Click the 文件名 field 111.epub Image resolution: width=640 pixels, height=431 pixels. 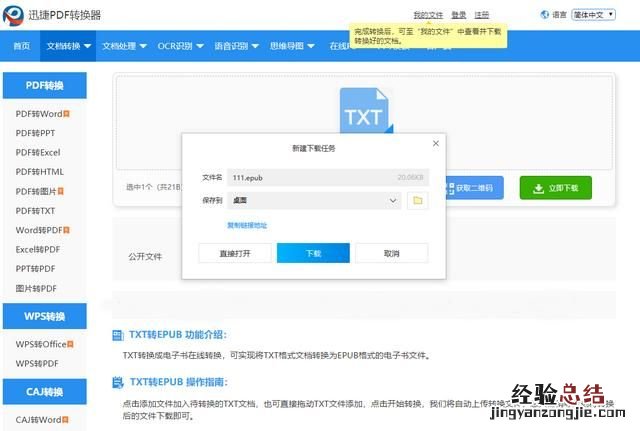(328, 178)
